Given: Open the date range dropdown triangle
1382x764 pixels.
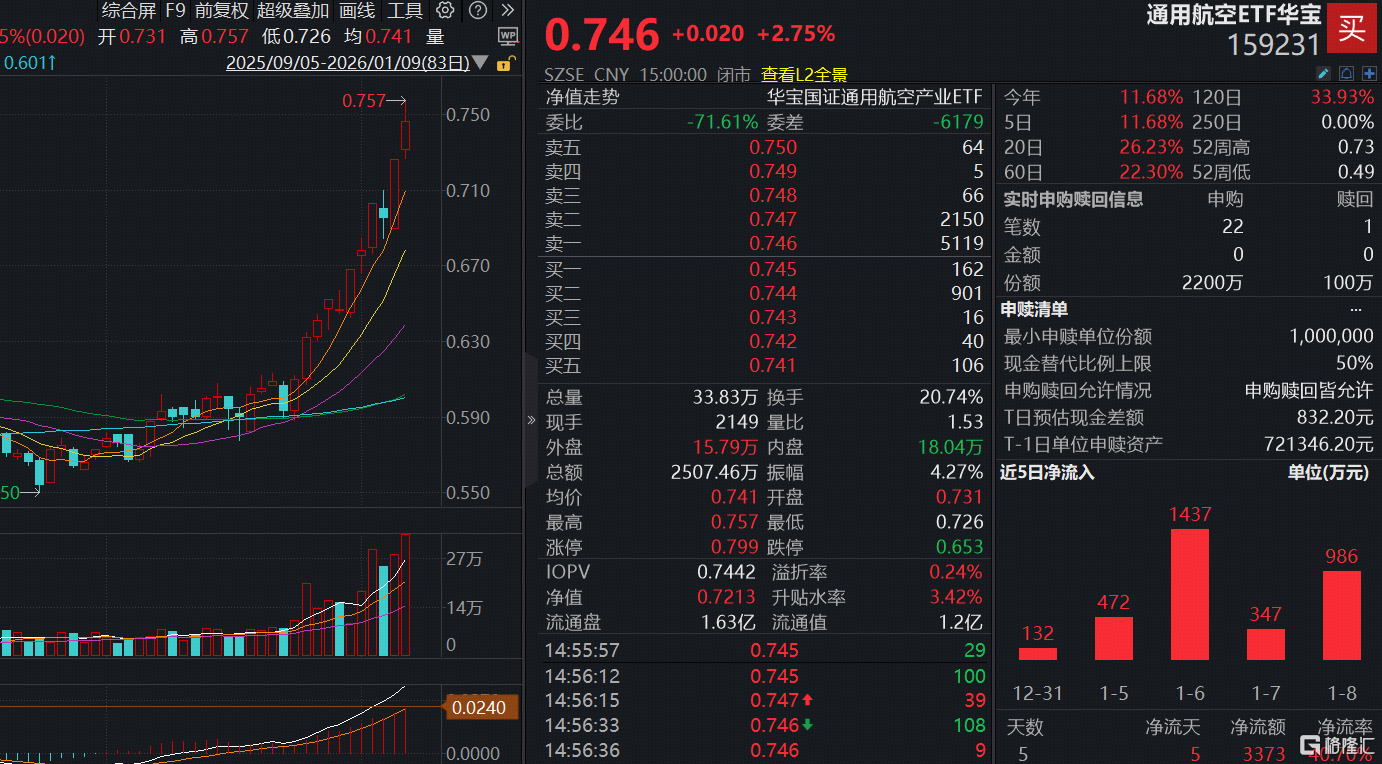Looking at the screenshot, I should pyautogui.click(x=481, y=63).
